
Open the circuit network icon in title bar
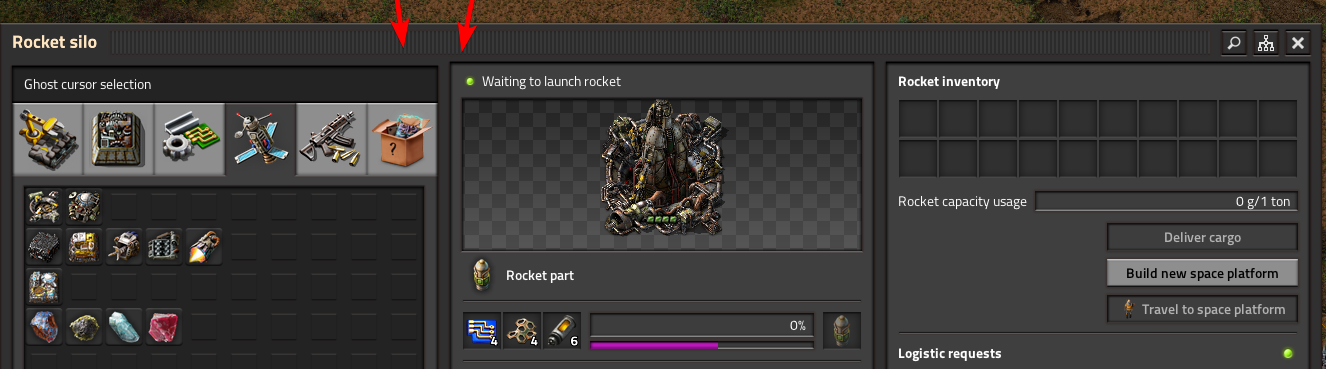click(1266, 43)
